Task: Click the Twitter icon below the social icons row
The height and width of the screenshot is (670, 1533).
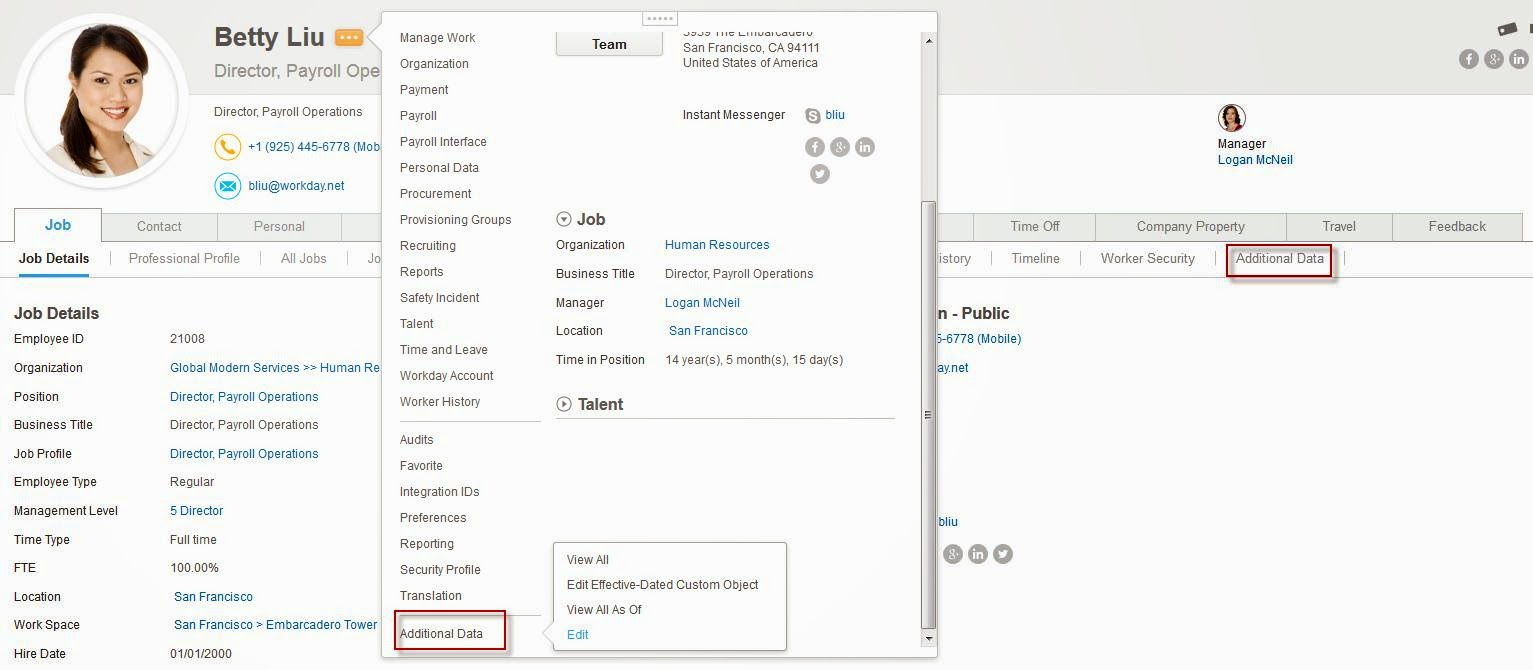Action: 820,173
